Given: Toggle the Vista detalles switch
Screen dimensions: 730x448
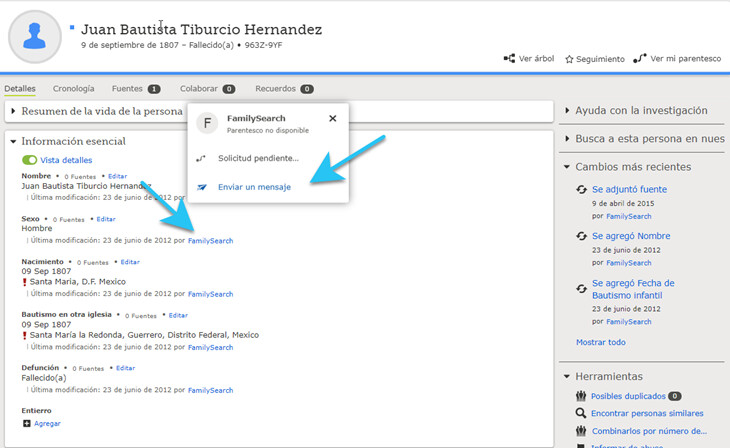Looking at the screenshot, I should pyautogui.click(x=29, y=160).
